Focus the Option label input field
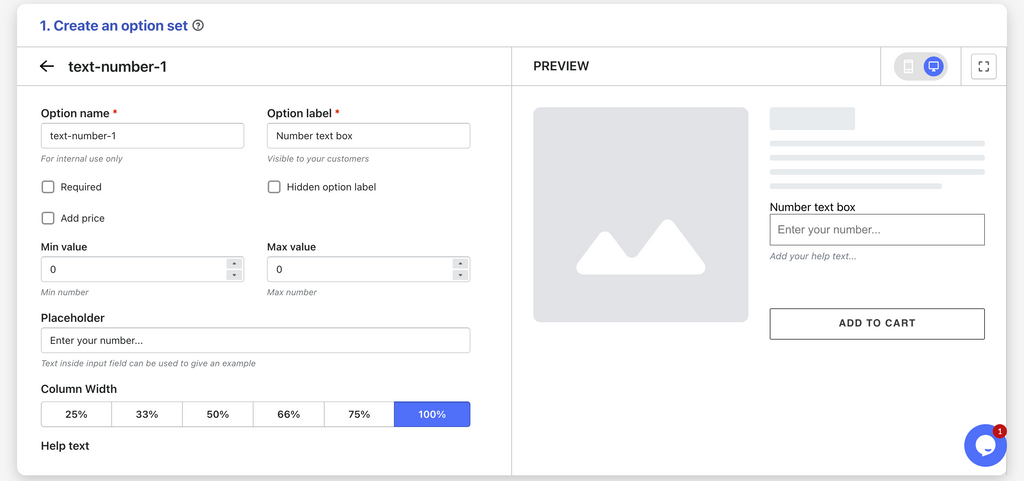Image resolution: width=1024 pixels, height=481 pixels. [x=368, y=136]
